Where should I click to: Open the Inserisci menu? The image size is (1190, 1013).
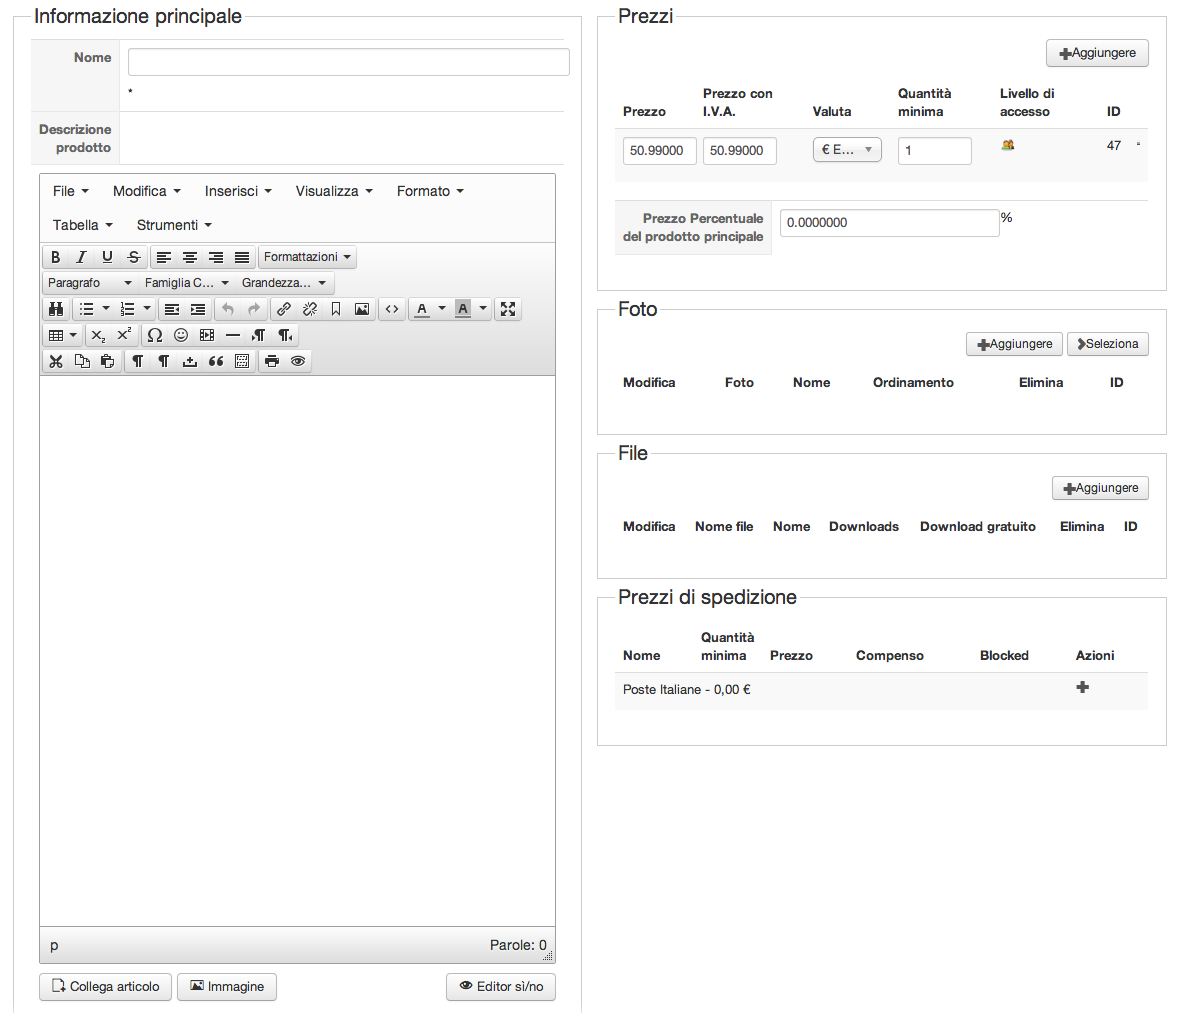click(x=238, y=191)
